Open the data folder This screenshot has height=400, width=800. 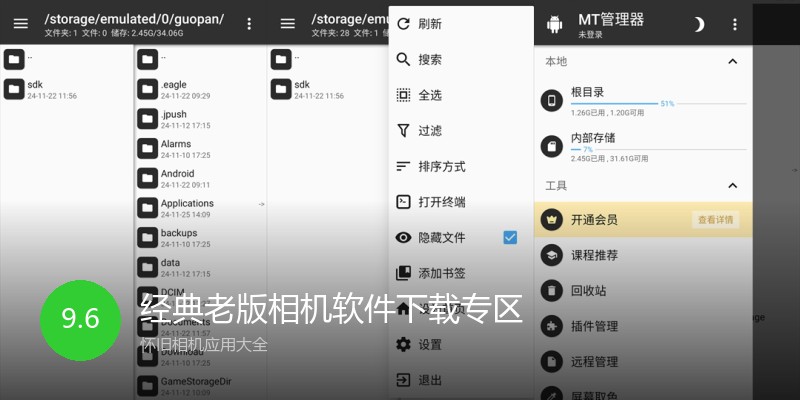[x=200, y=267]
